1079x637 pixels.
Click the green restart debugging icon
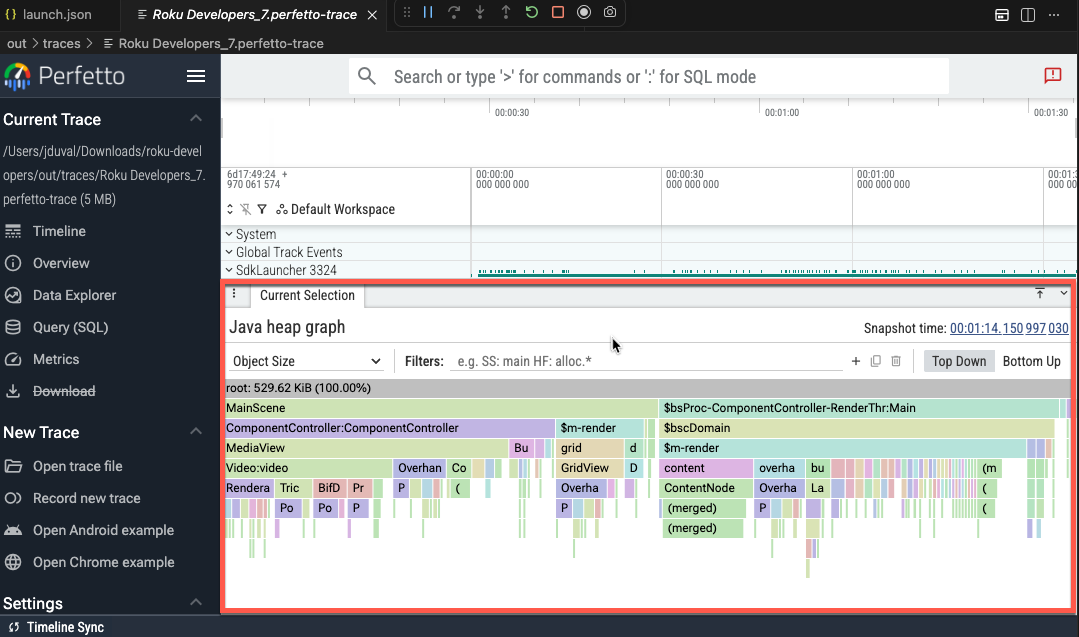click(x=532, y=13)
